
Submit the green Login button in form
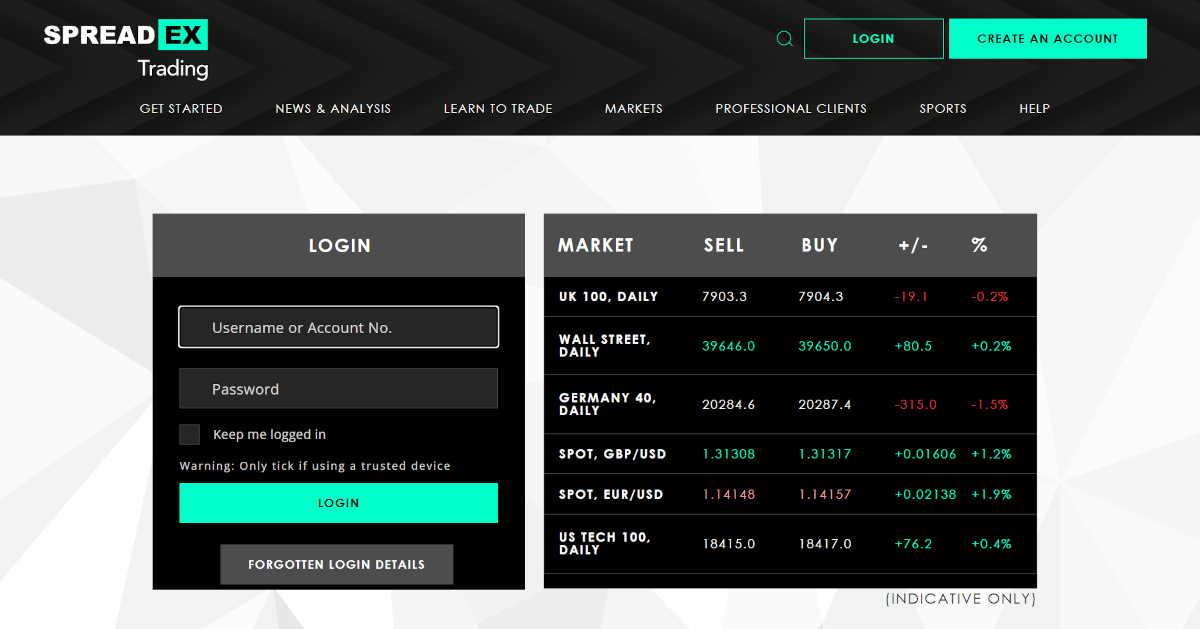click(338, 503)
